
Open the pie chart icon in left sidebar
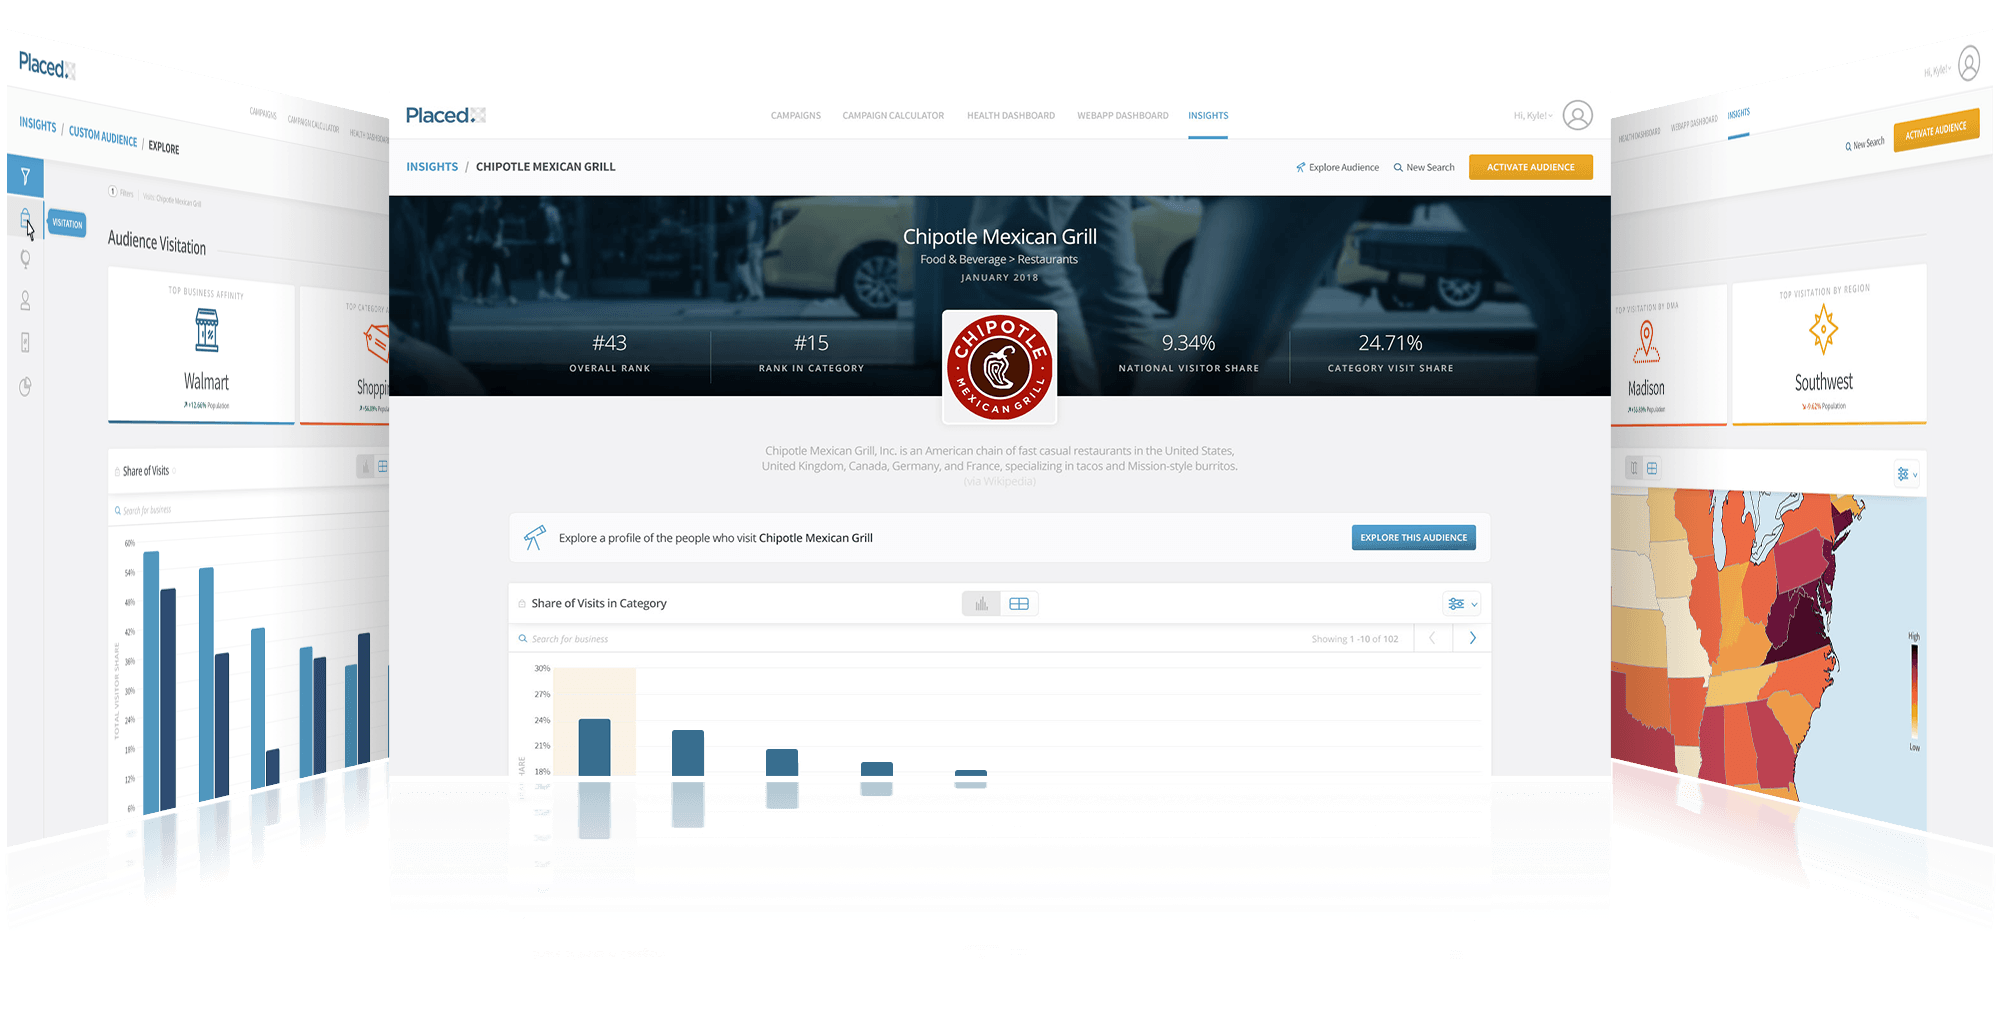(25, 386)
